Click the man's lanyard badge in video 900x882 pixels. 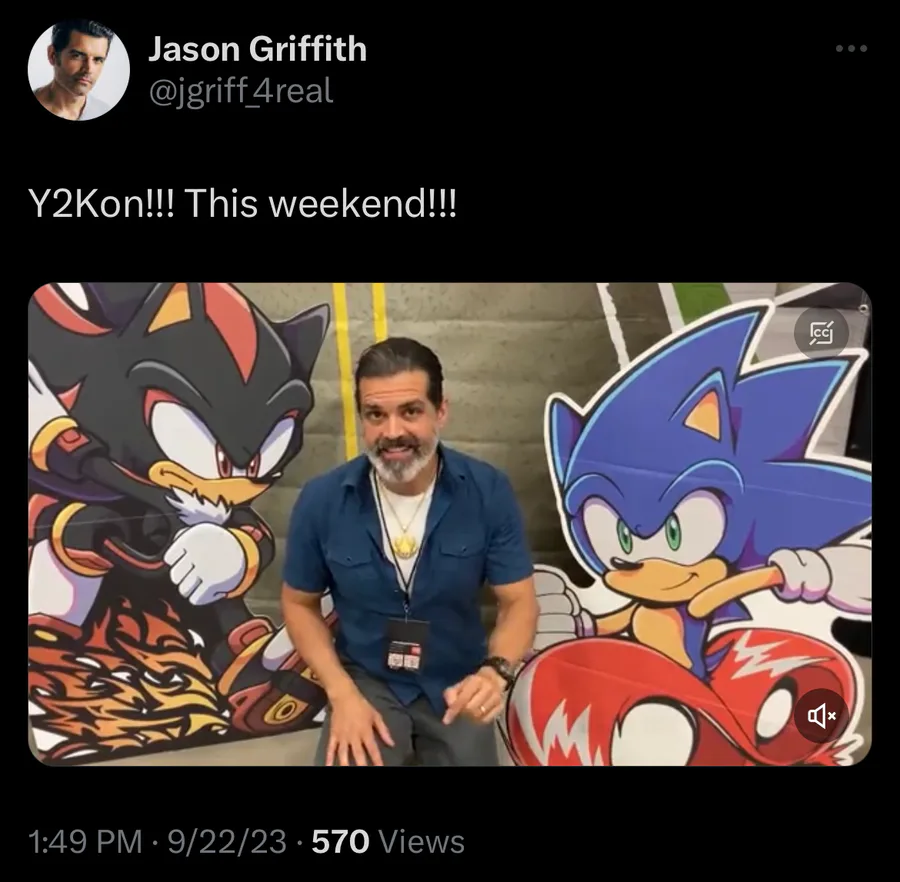[405, 644]
